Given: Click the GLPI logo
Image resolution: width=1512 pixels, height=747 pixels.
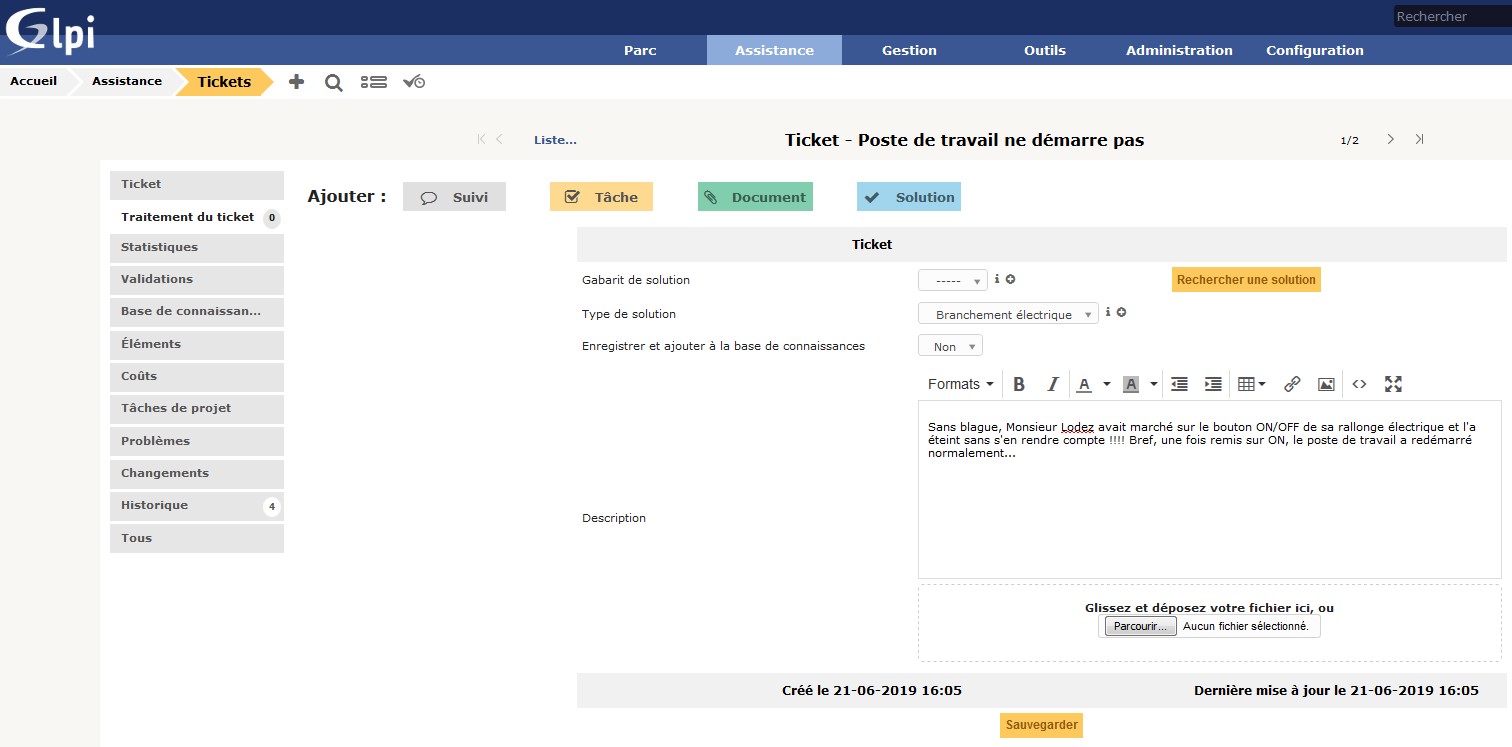Looking at the screenshot, I should point(50,32).
